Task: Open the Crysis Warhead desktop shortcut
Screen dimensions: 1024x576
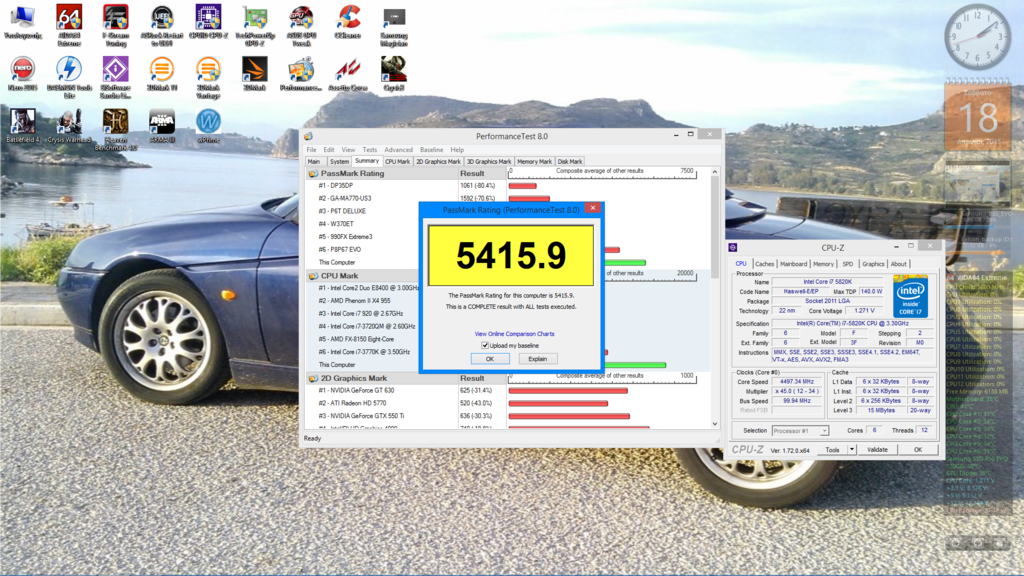Action: 69,125
